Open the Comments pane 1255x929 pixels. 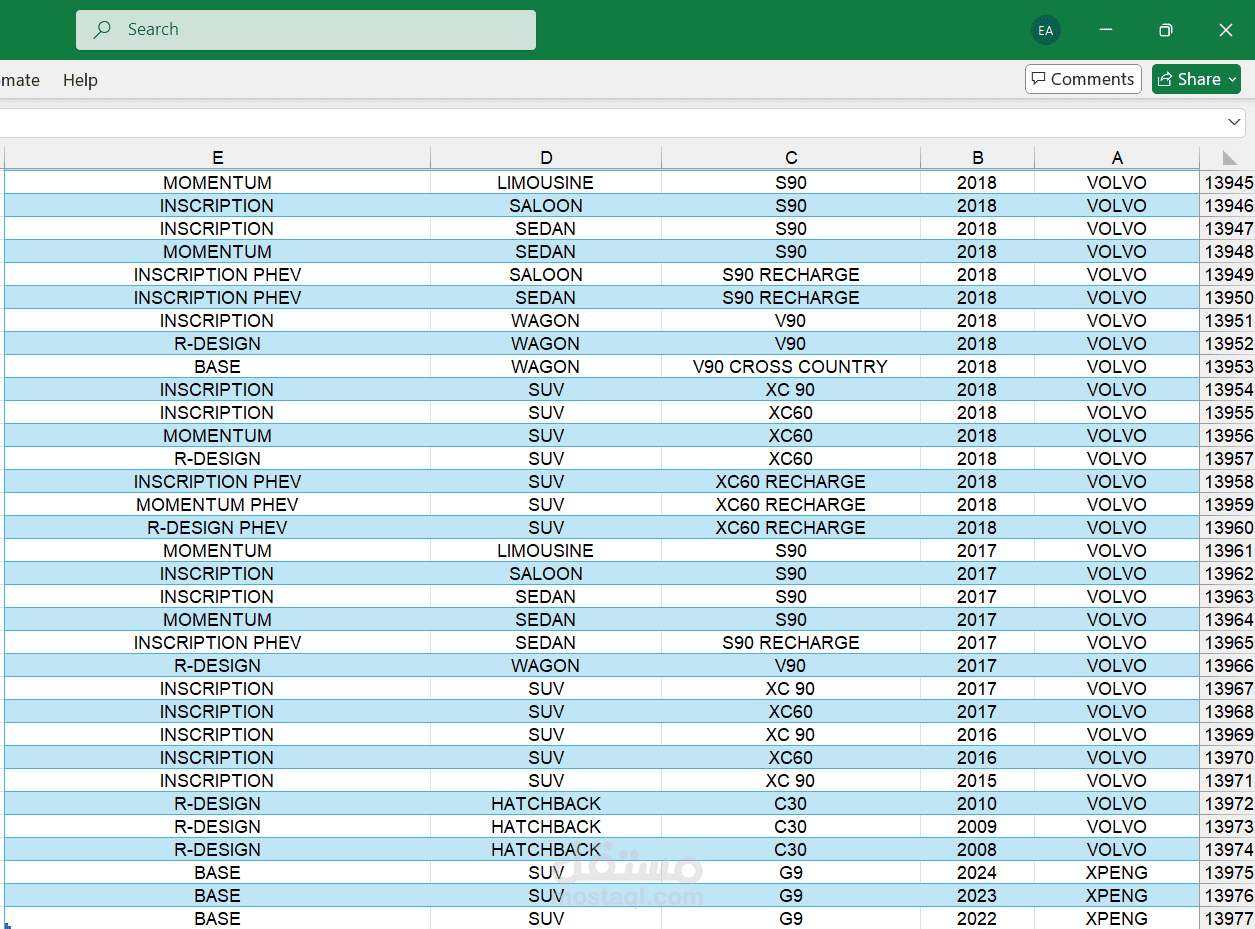pos(1083,79)
